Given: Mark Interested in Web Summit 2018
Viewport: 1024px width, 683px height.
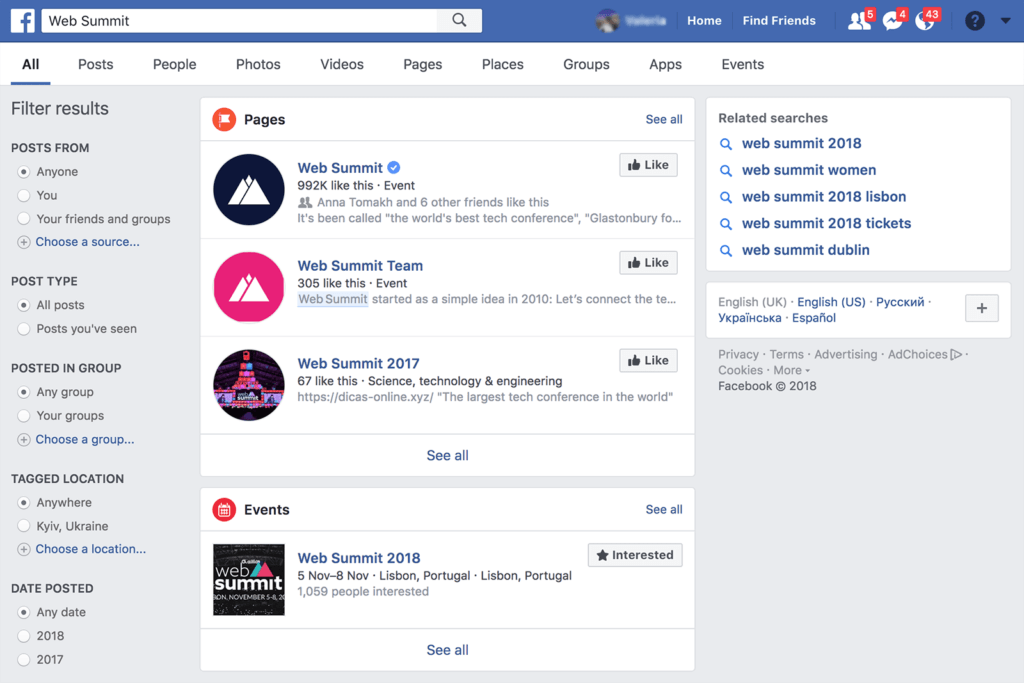Looking at the screenshot, I should tap(635, 555).
